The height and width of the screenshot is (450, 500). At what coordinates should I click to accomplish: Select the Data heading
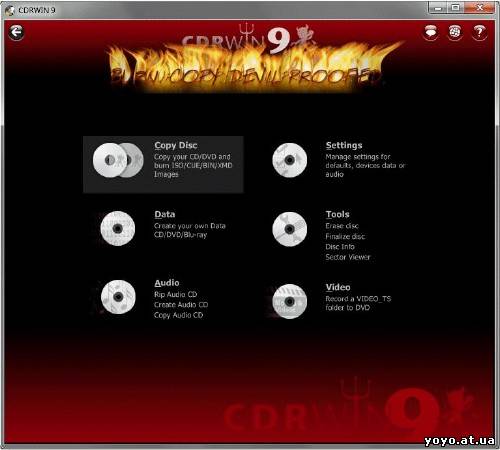pos(165,214)
